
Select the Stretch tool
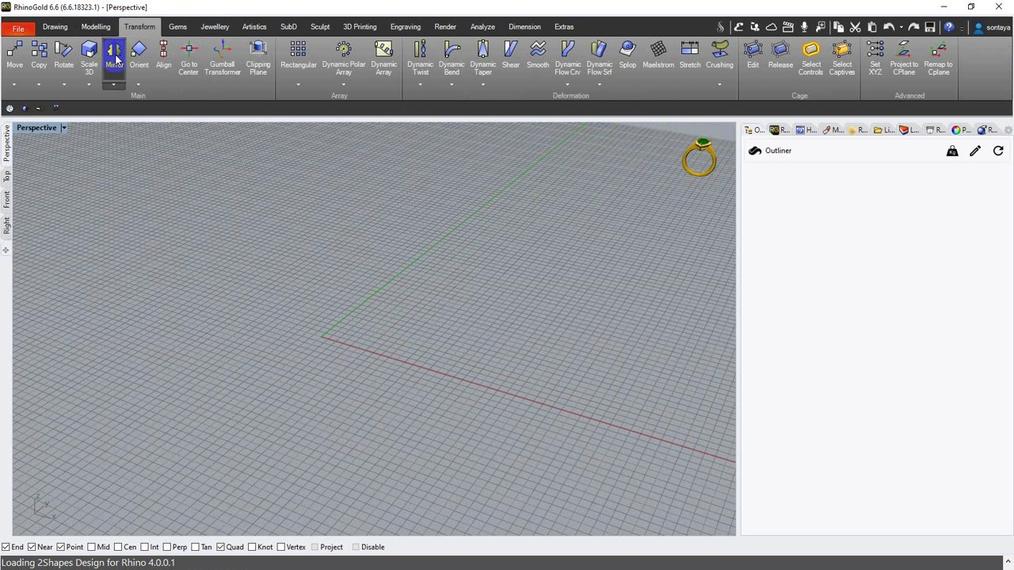point(690,55)
